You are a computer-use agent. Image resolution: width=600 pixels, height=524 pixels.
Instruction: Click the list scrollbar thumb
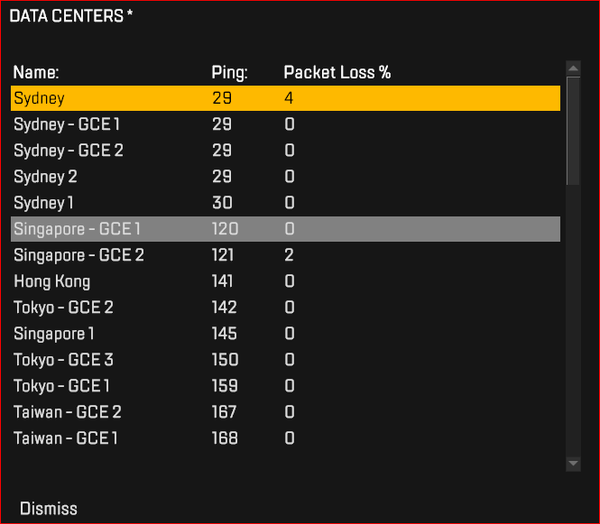pos(573,130)
